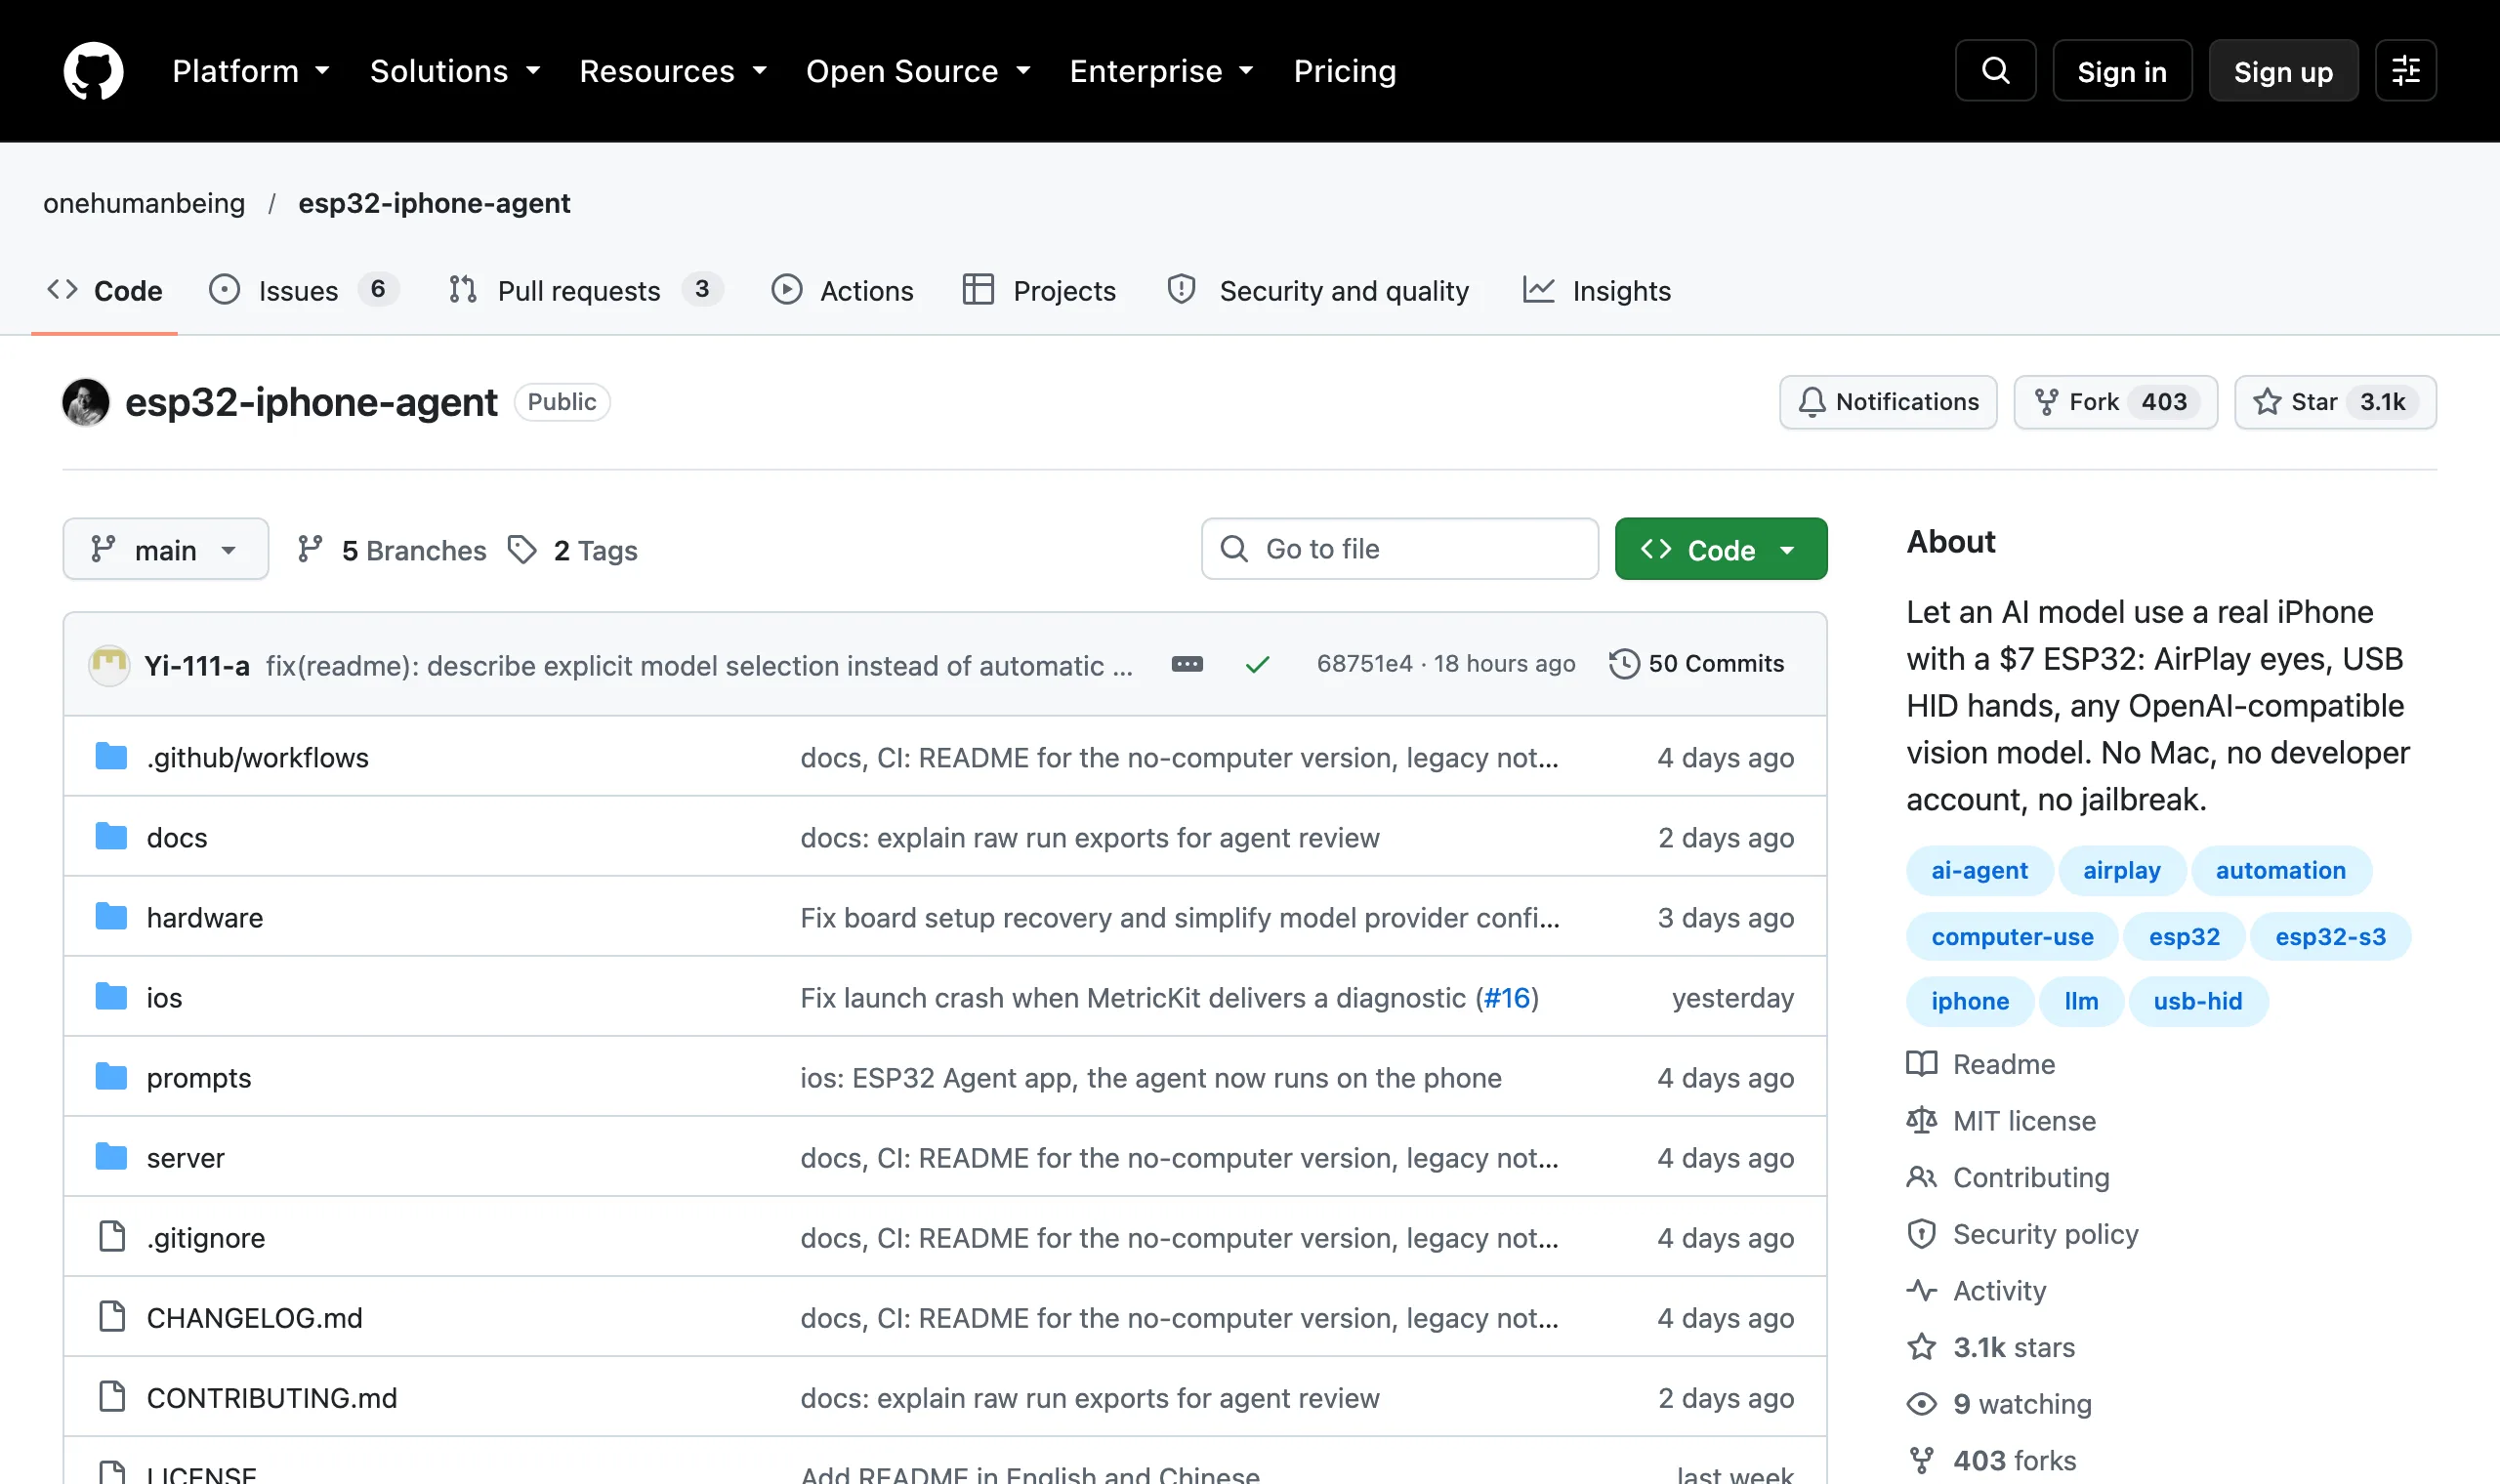Screen dimensions: 2500x1484
Task: Open the main branch selector dropdown
Action: (x=166, y=549)
